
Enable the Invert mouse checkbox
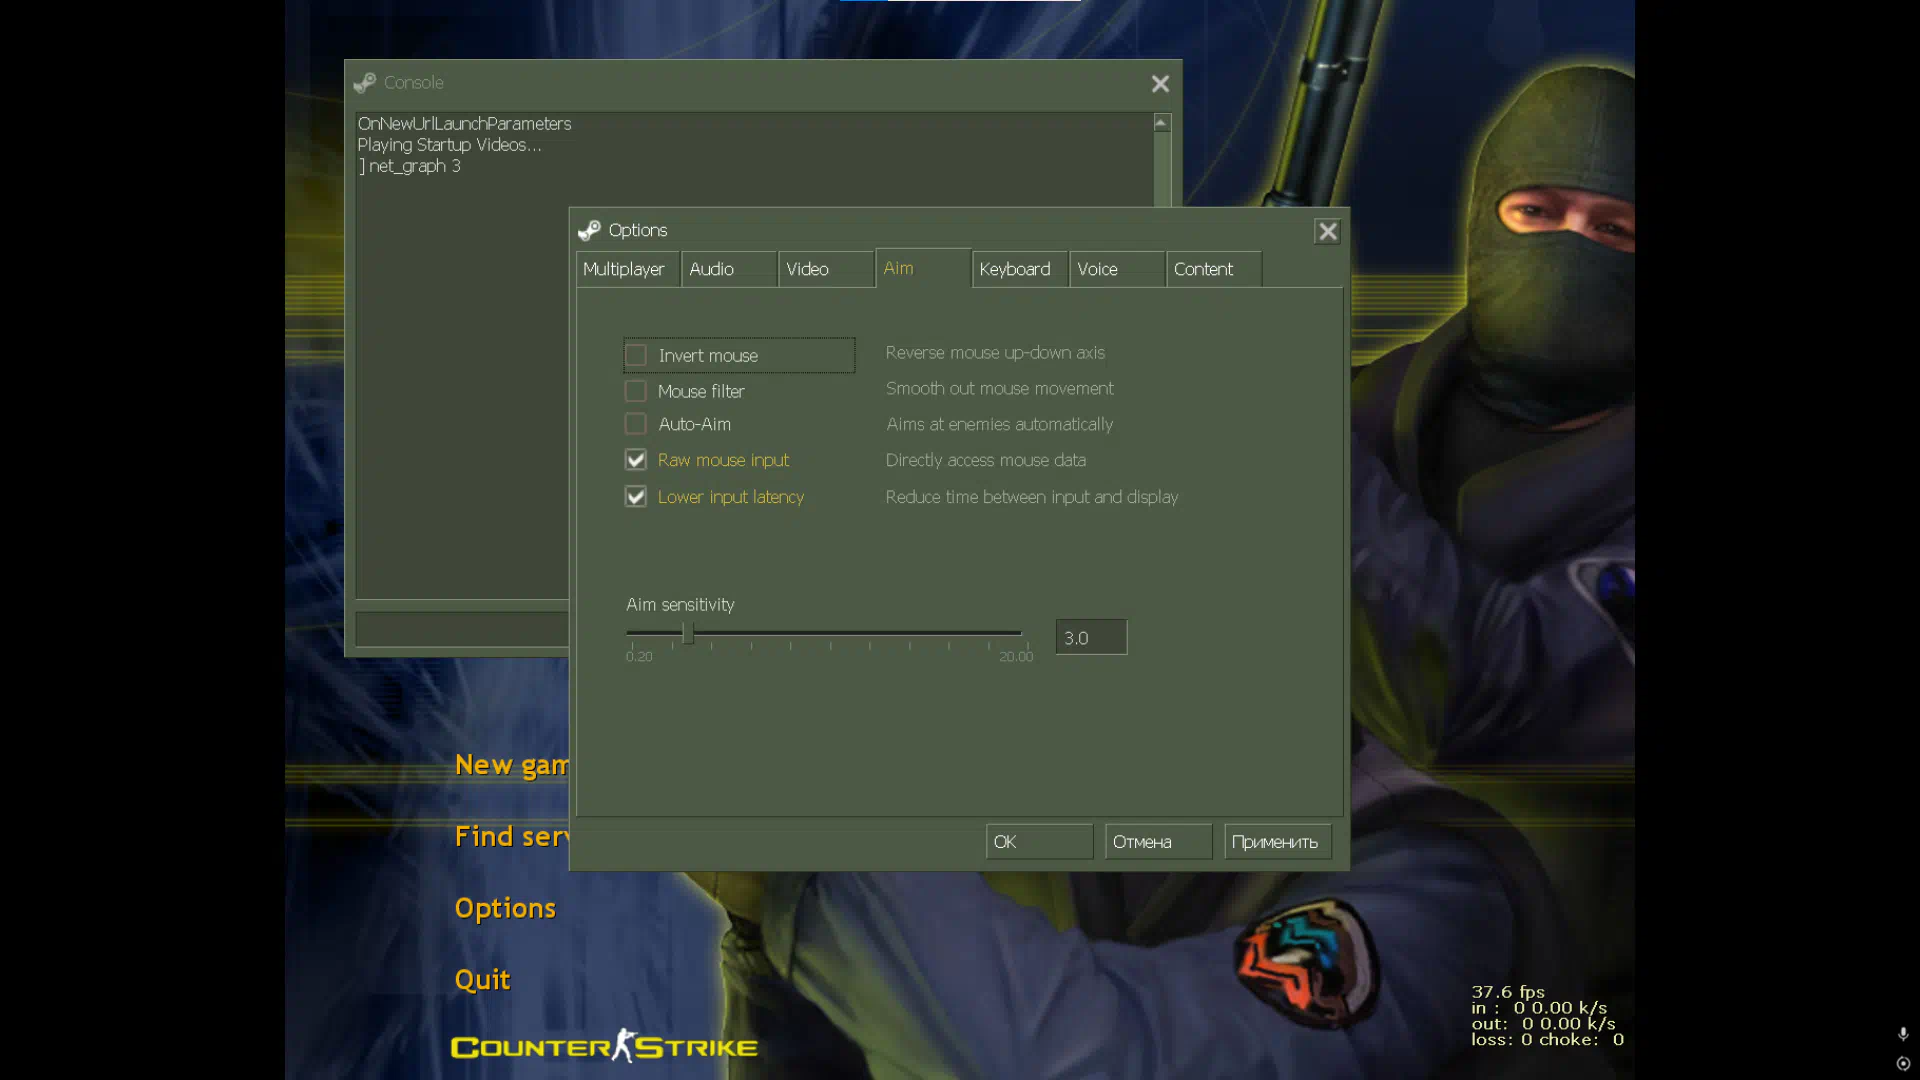click(636, 355)
